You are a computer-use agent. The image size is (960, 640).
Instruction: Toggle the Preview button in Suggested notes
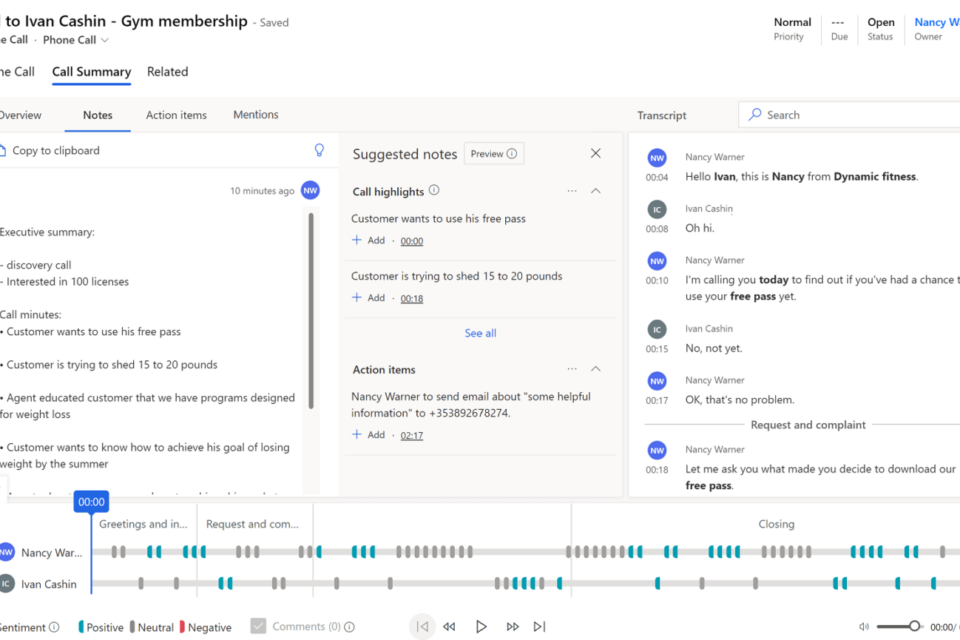[x=494, y=154]
